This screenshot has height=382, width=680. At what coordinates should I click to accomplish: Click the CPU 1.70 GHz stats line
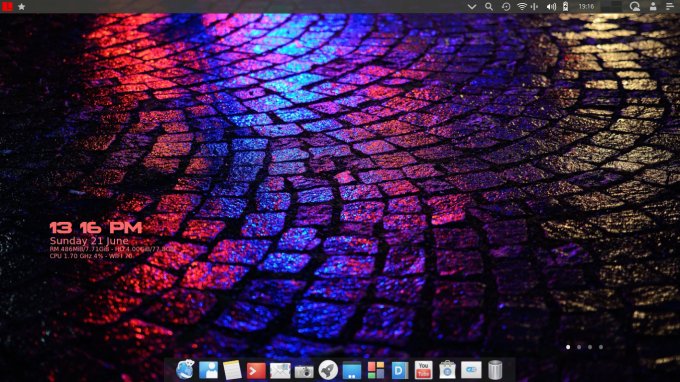click(x=91, y=256)
